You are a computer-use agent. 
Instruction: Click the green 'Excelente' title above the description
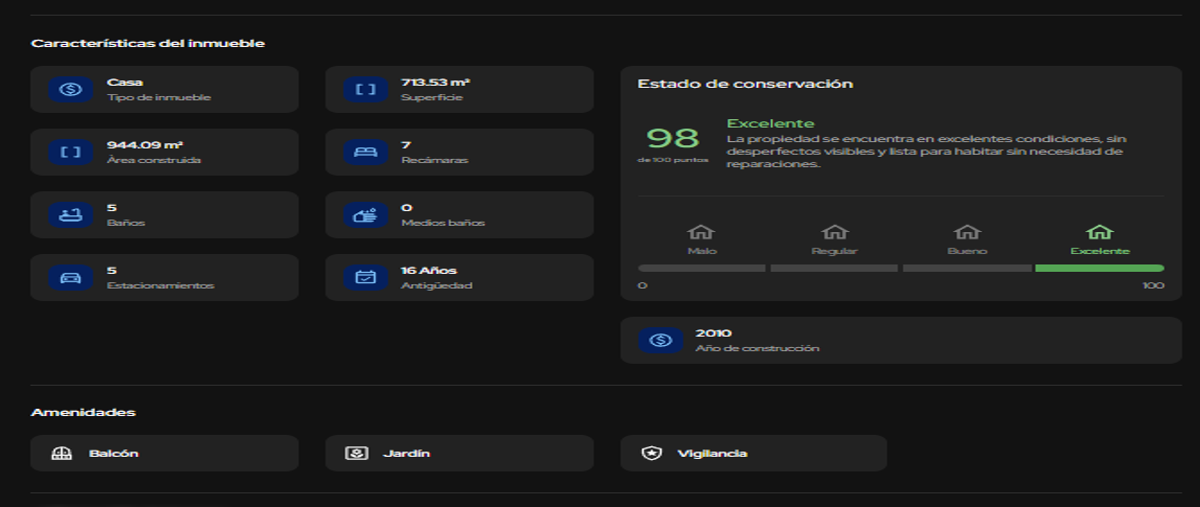pyautogui.click(x=770, y=123)
